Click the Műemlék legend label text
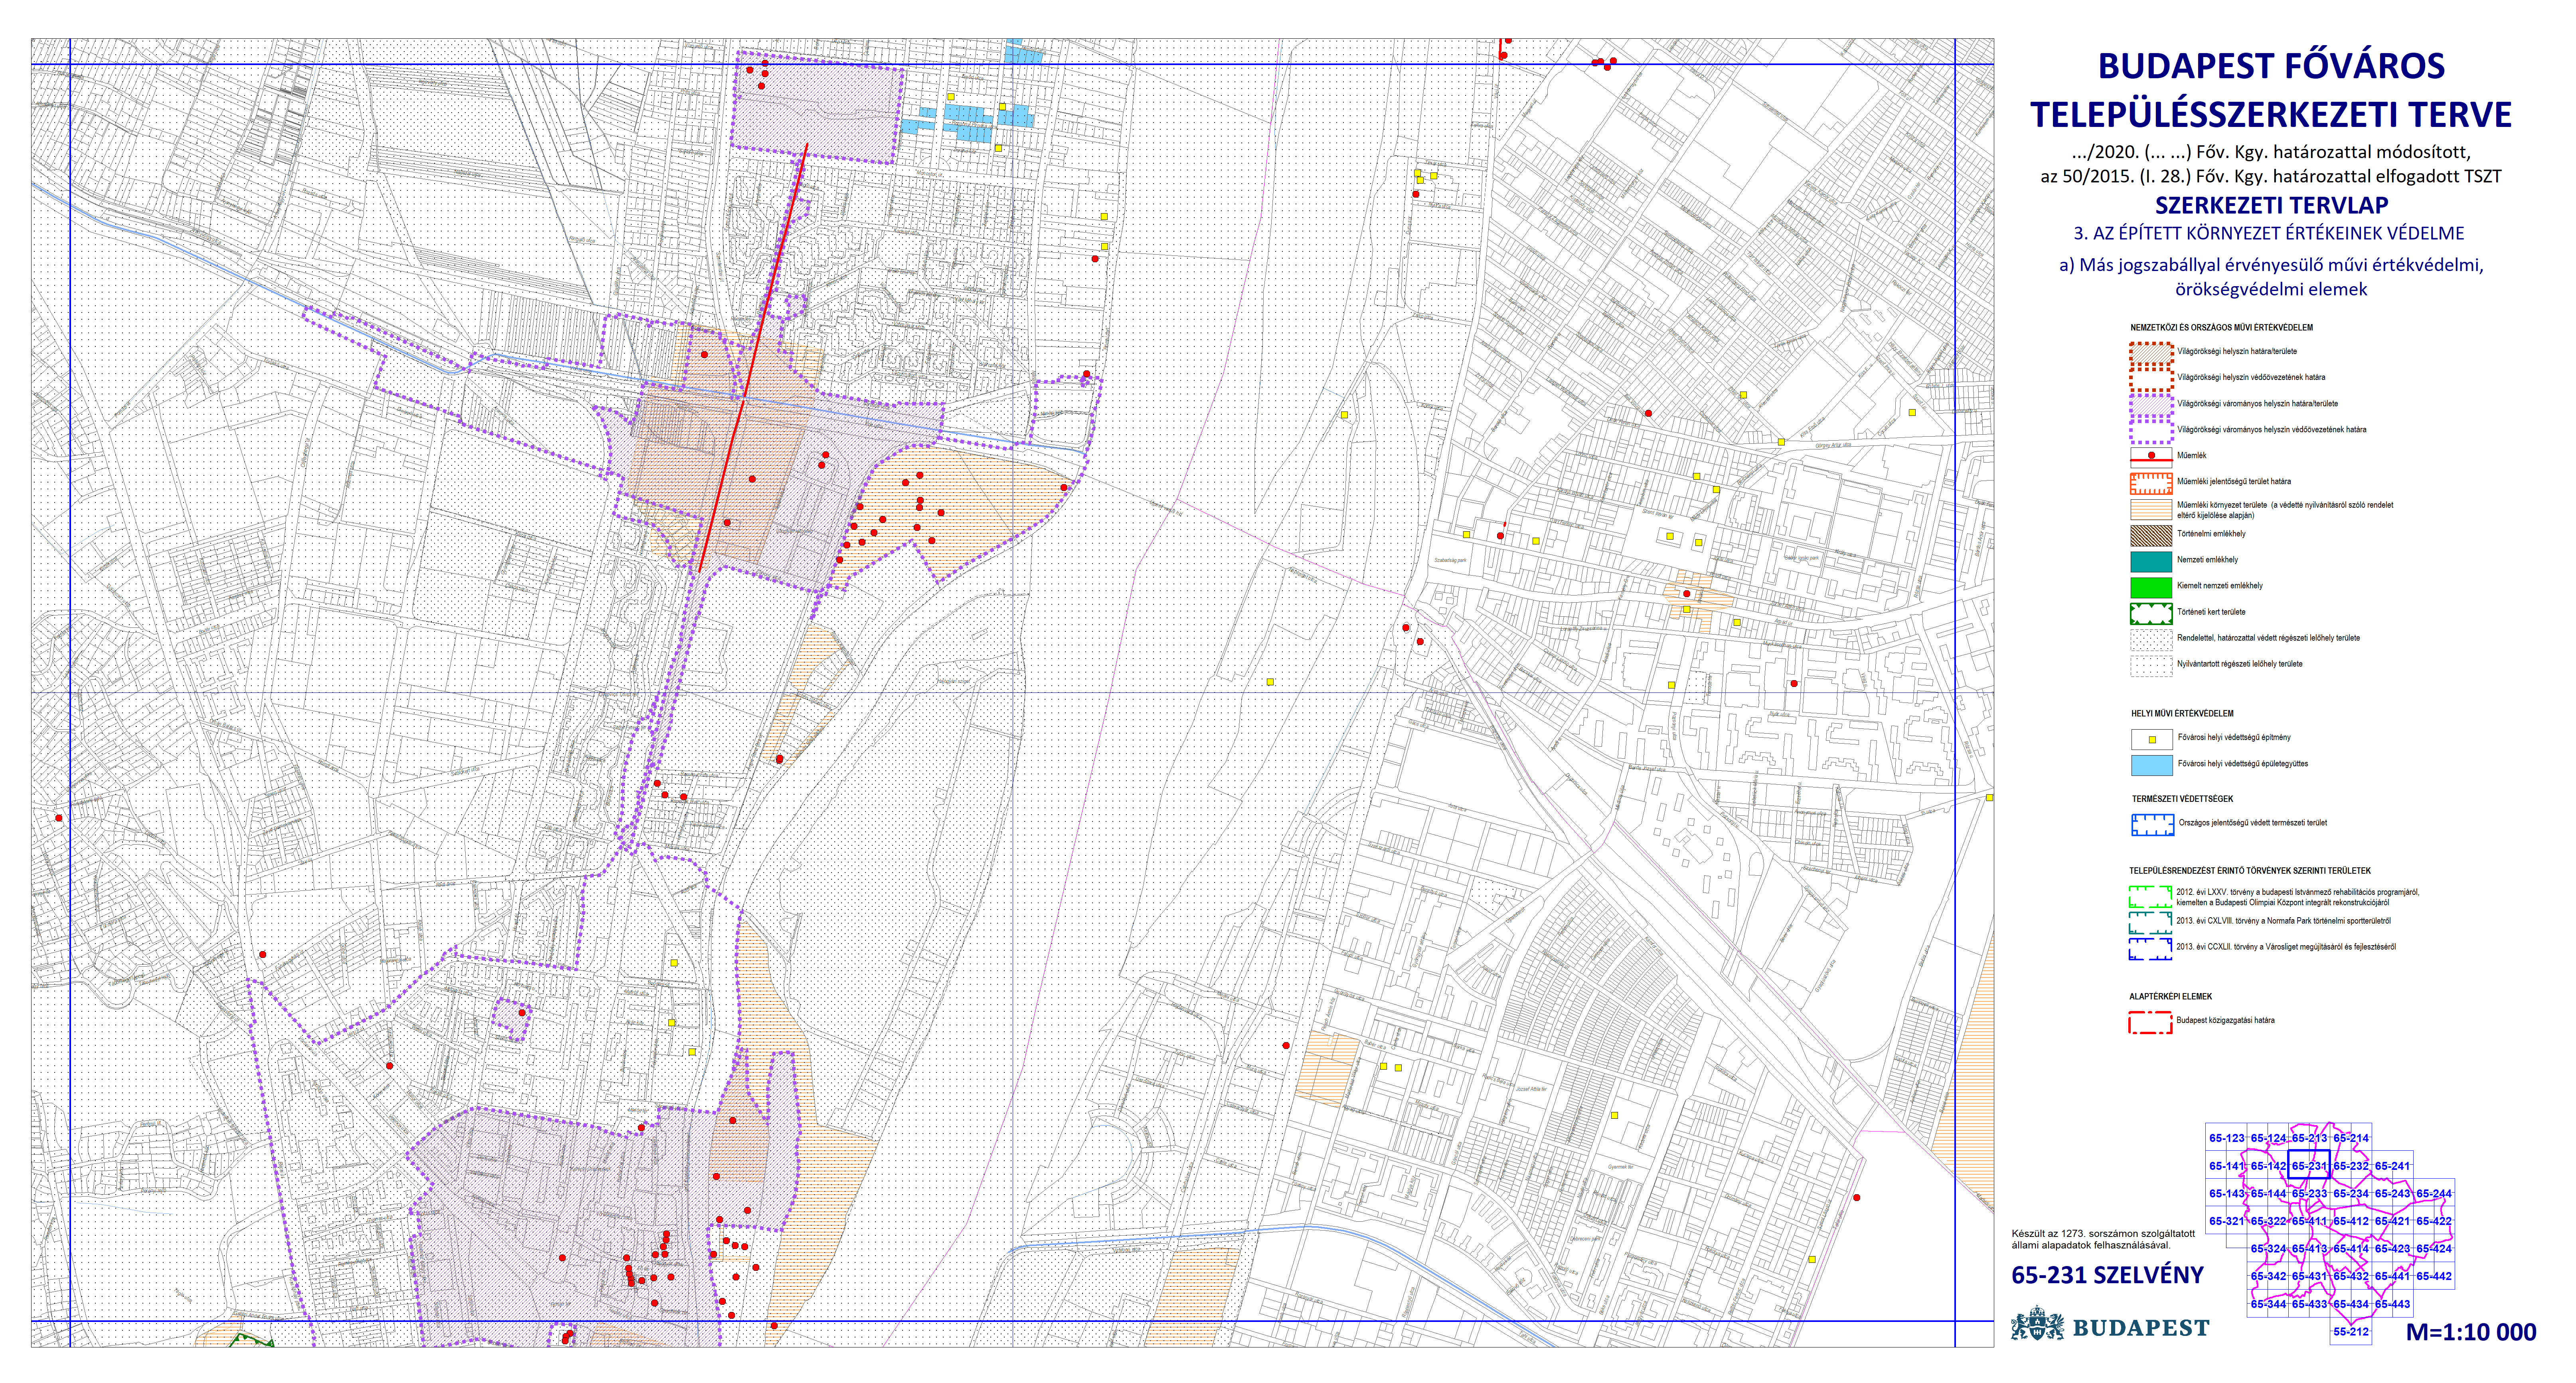The image size is (2576, 1383). 2192,456
